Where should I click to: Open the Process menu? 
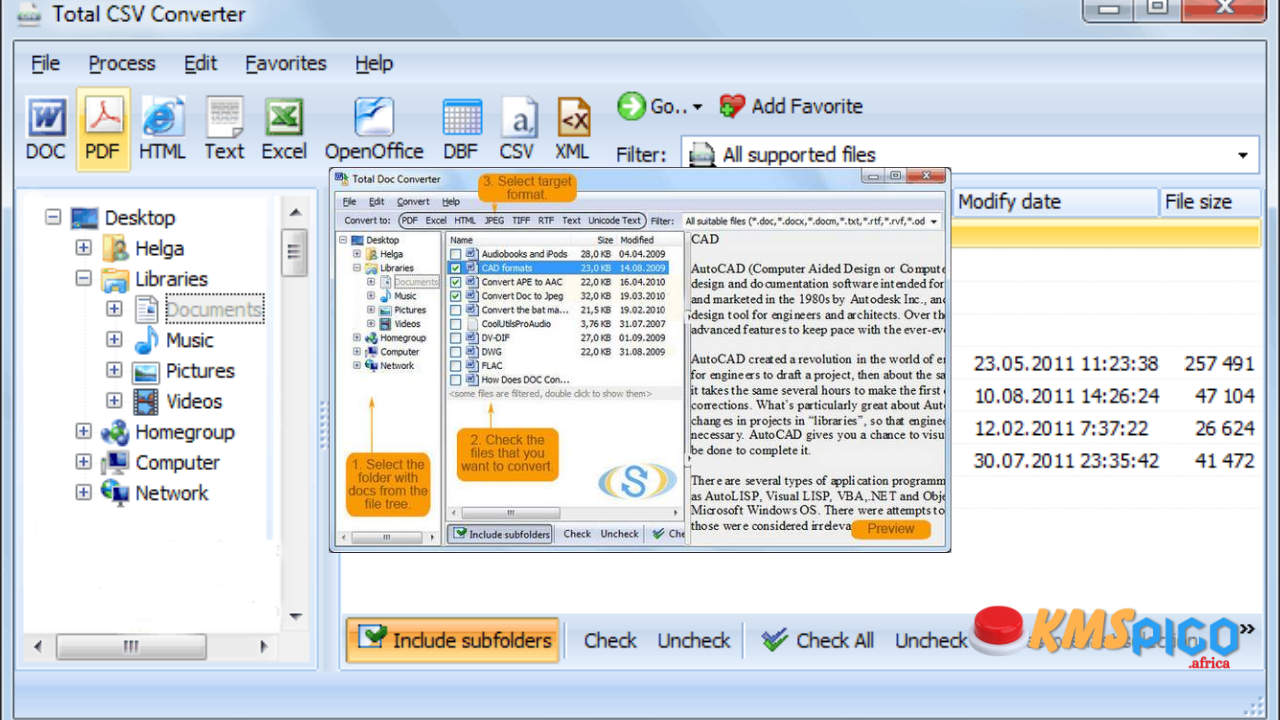[122, 63]
